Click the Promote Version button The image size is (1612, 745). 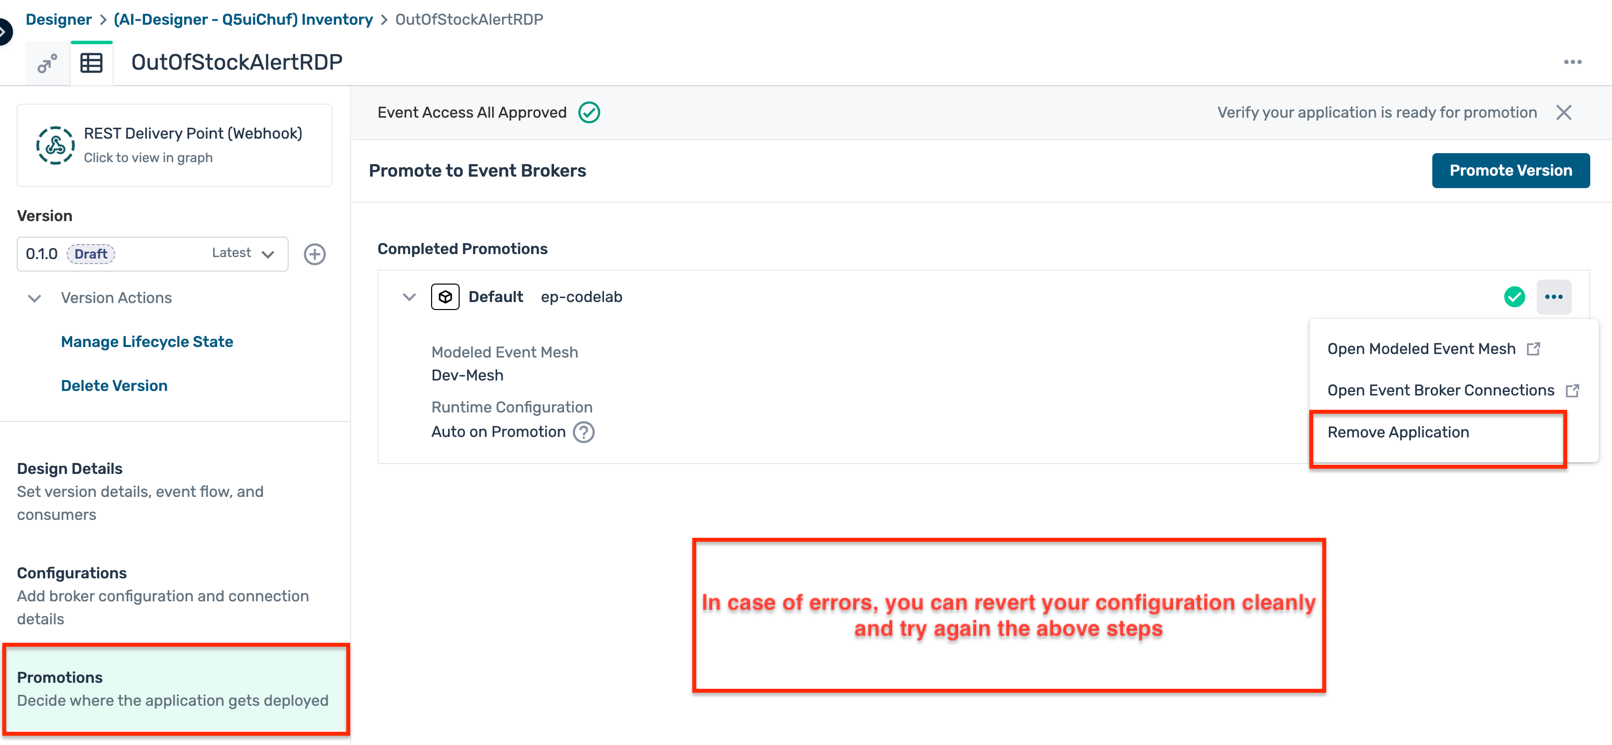[x=1510, y=171]
